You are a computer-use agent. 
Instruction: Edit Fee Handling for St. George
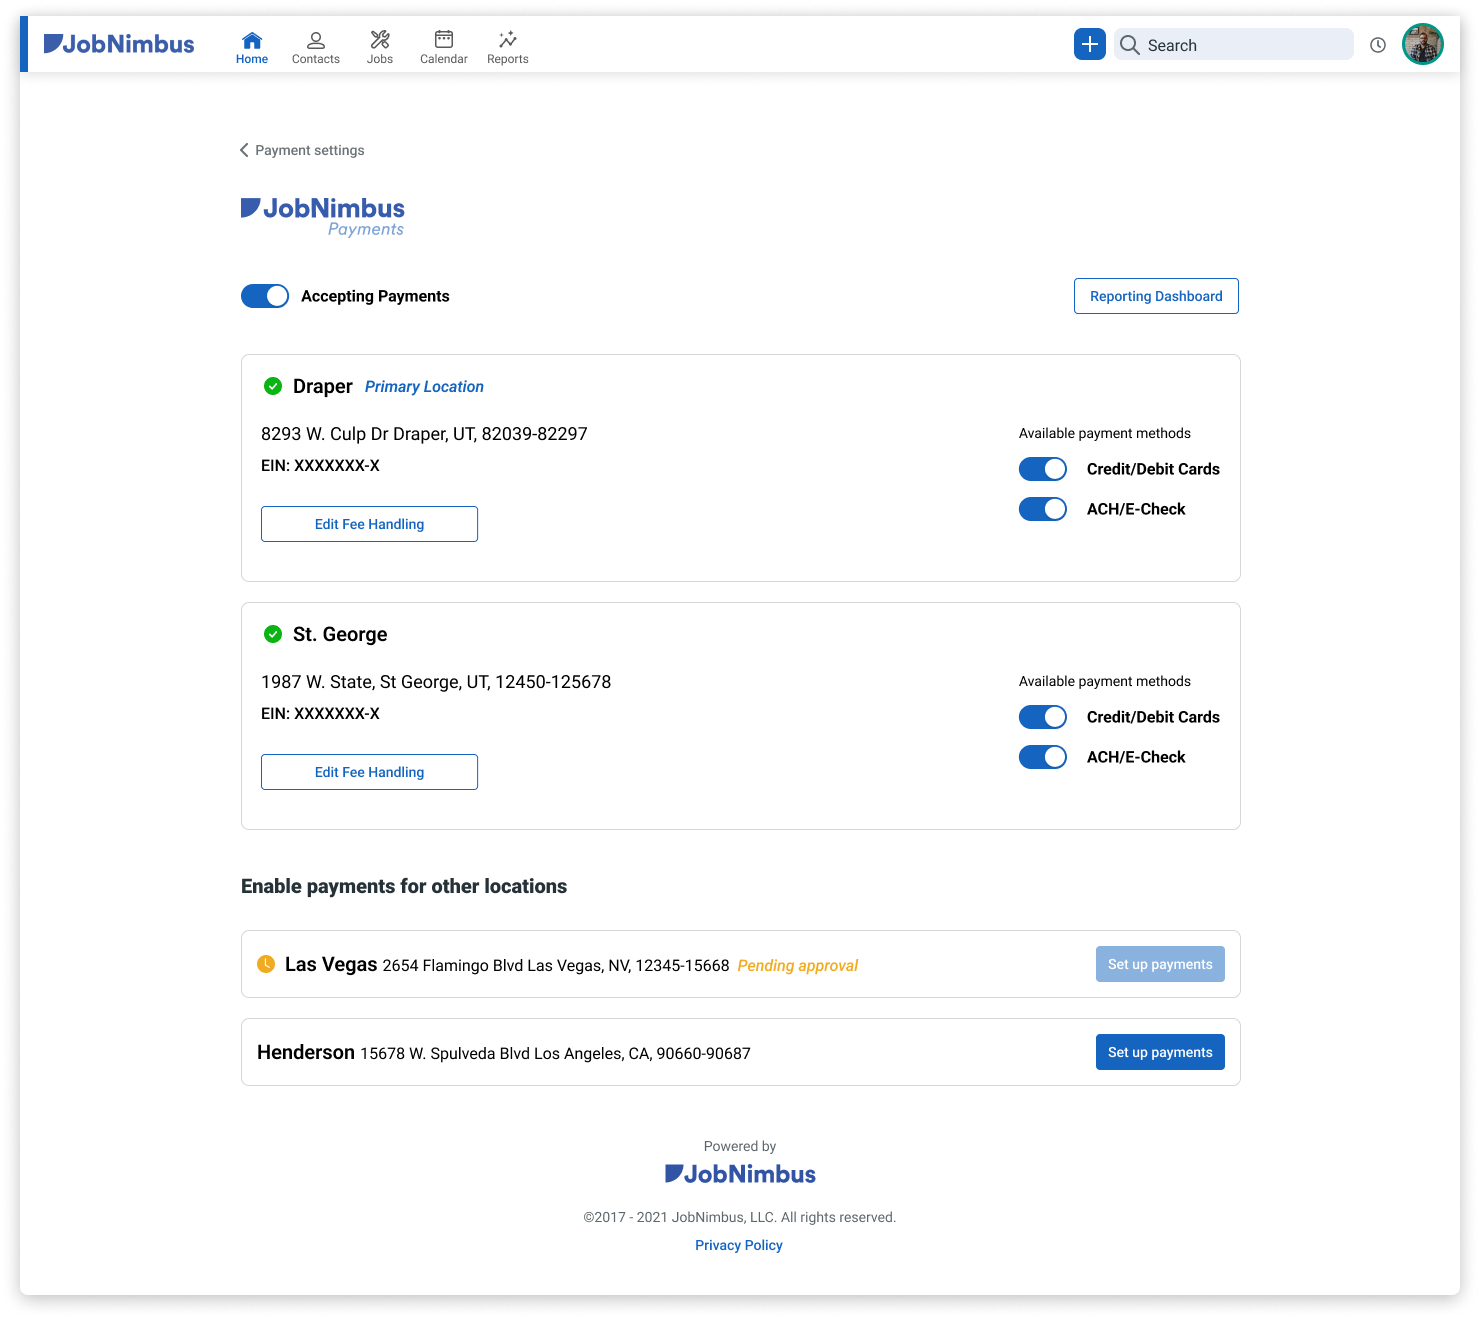(x=369, y=772)
